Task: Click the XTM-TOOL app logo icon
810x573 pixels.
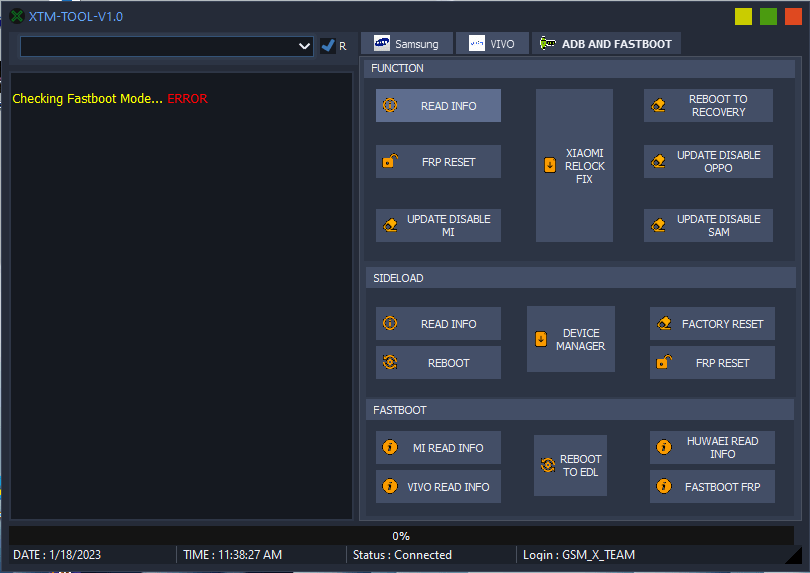Action: (17, 17)
